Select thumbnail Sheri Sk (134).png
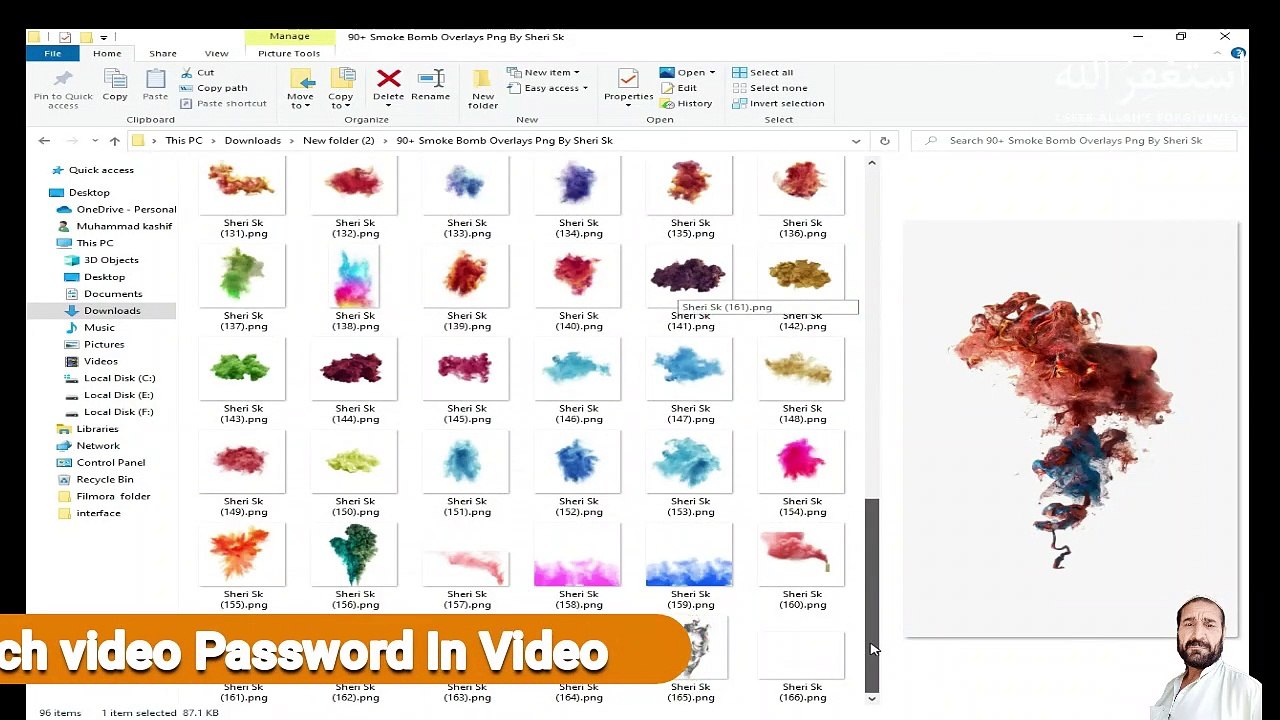This screenshot has height=720, width=1280. (x=578, y=184)
